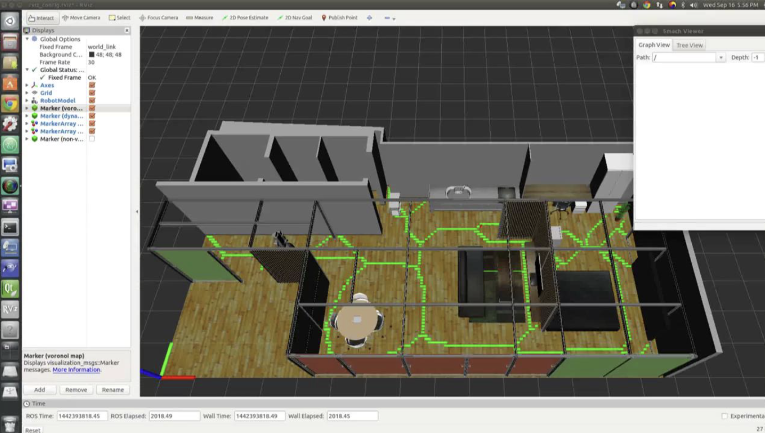This screenshot has width=765, height=433.
Task: Click the left-side panel collapse handle arrow
Action: point(137,212)
